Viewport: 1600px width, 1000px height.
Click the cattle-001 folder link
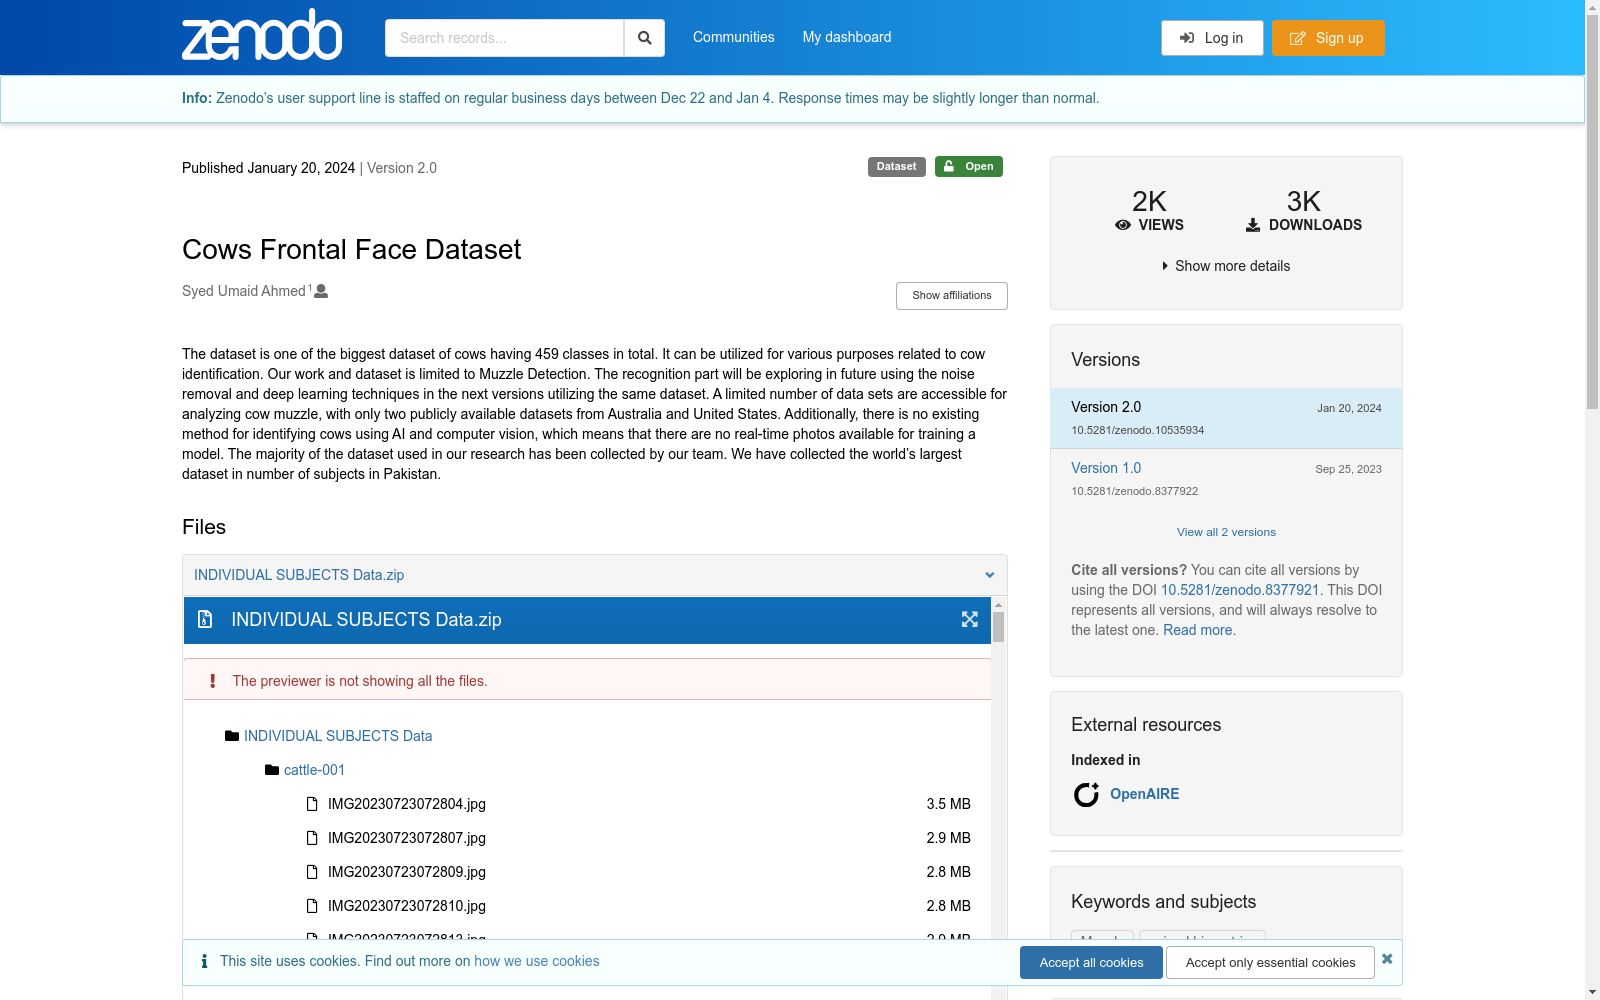point(314,770)
